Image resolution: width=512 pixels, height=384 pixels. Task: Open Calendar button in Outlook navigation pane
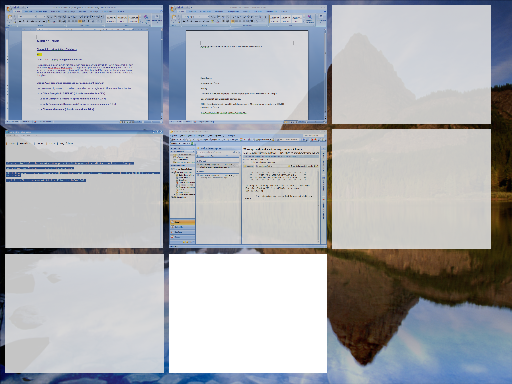point(182,227)
